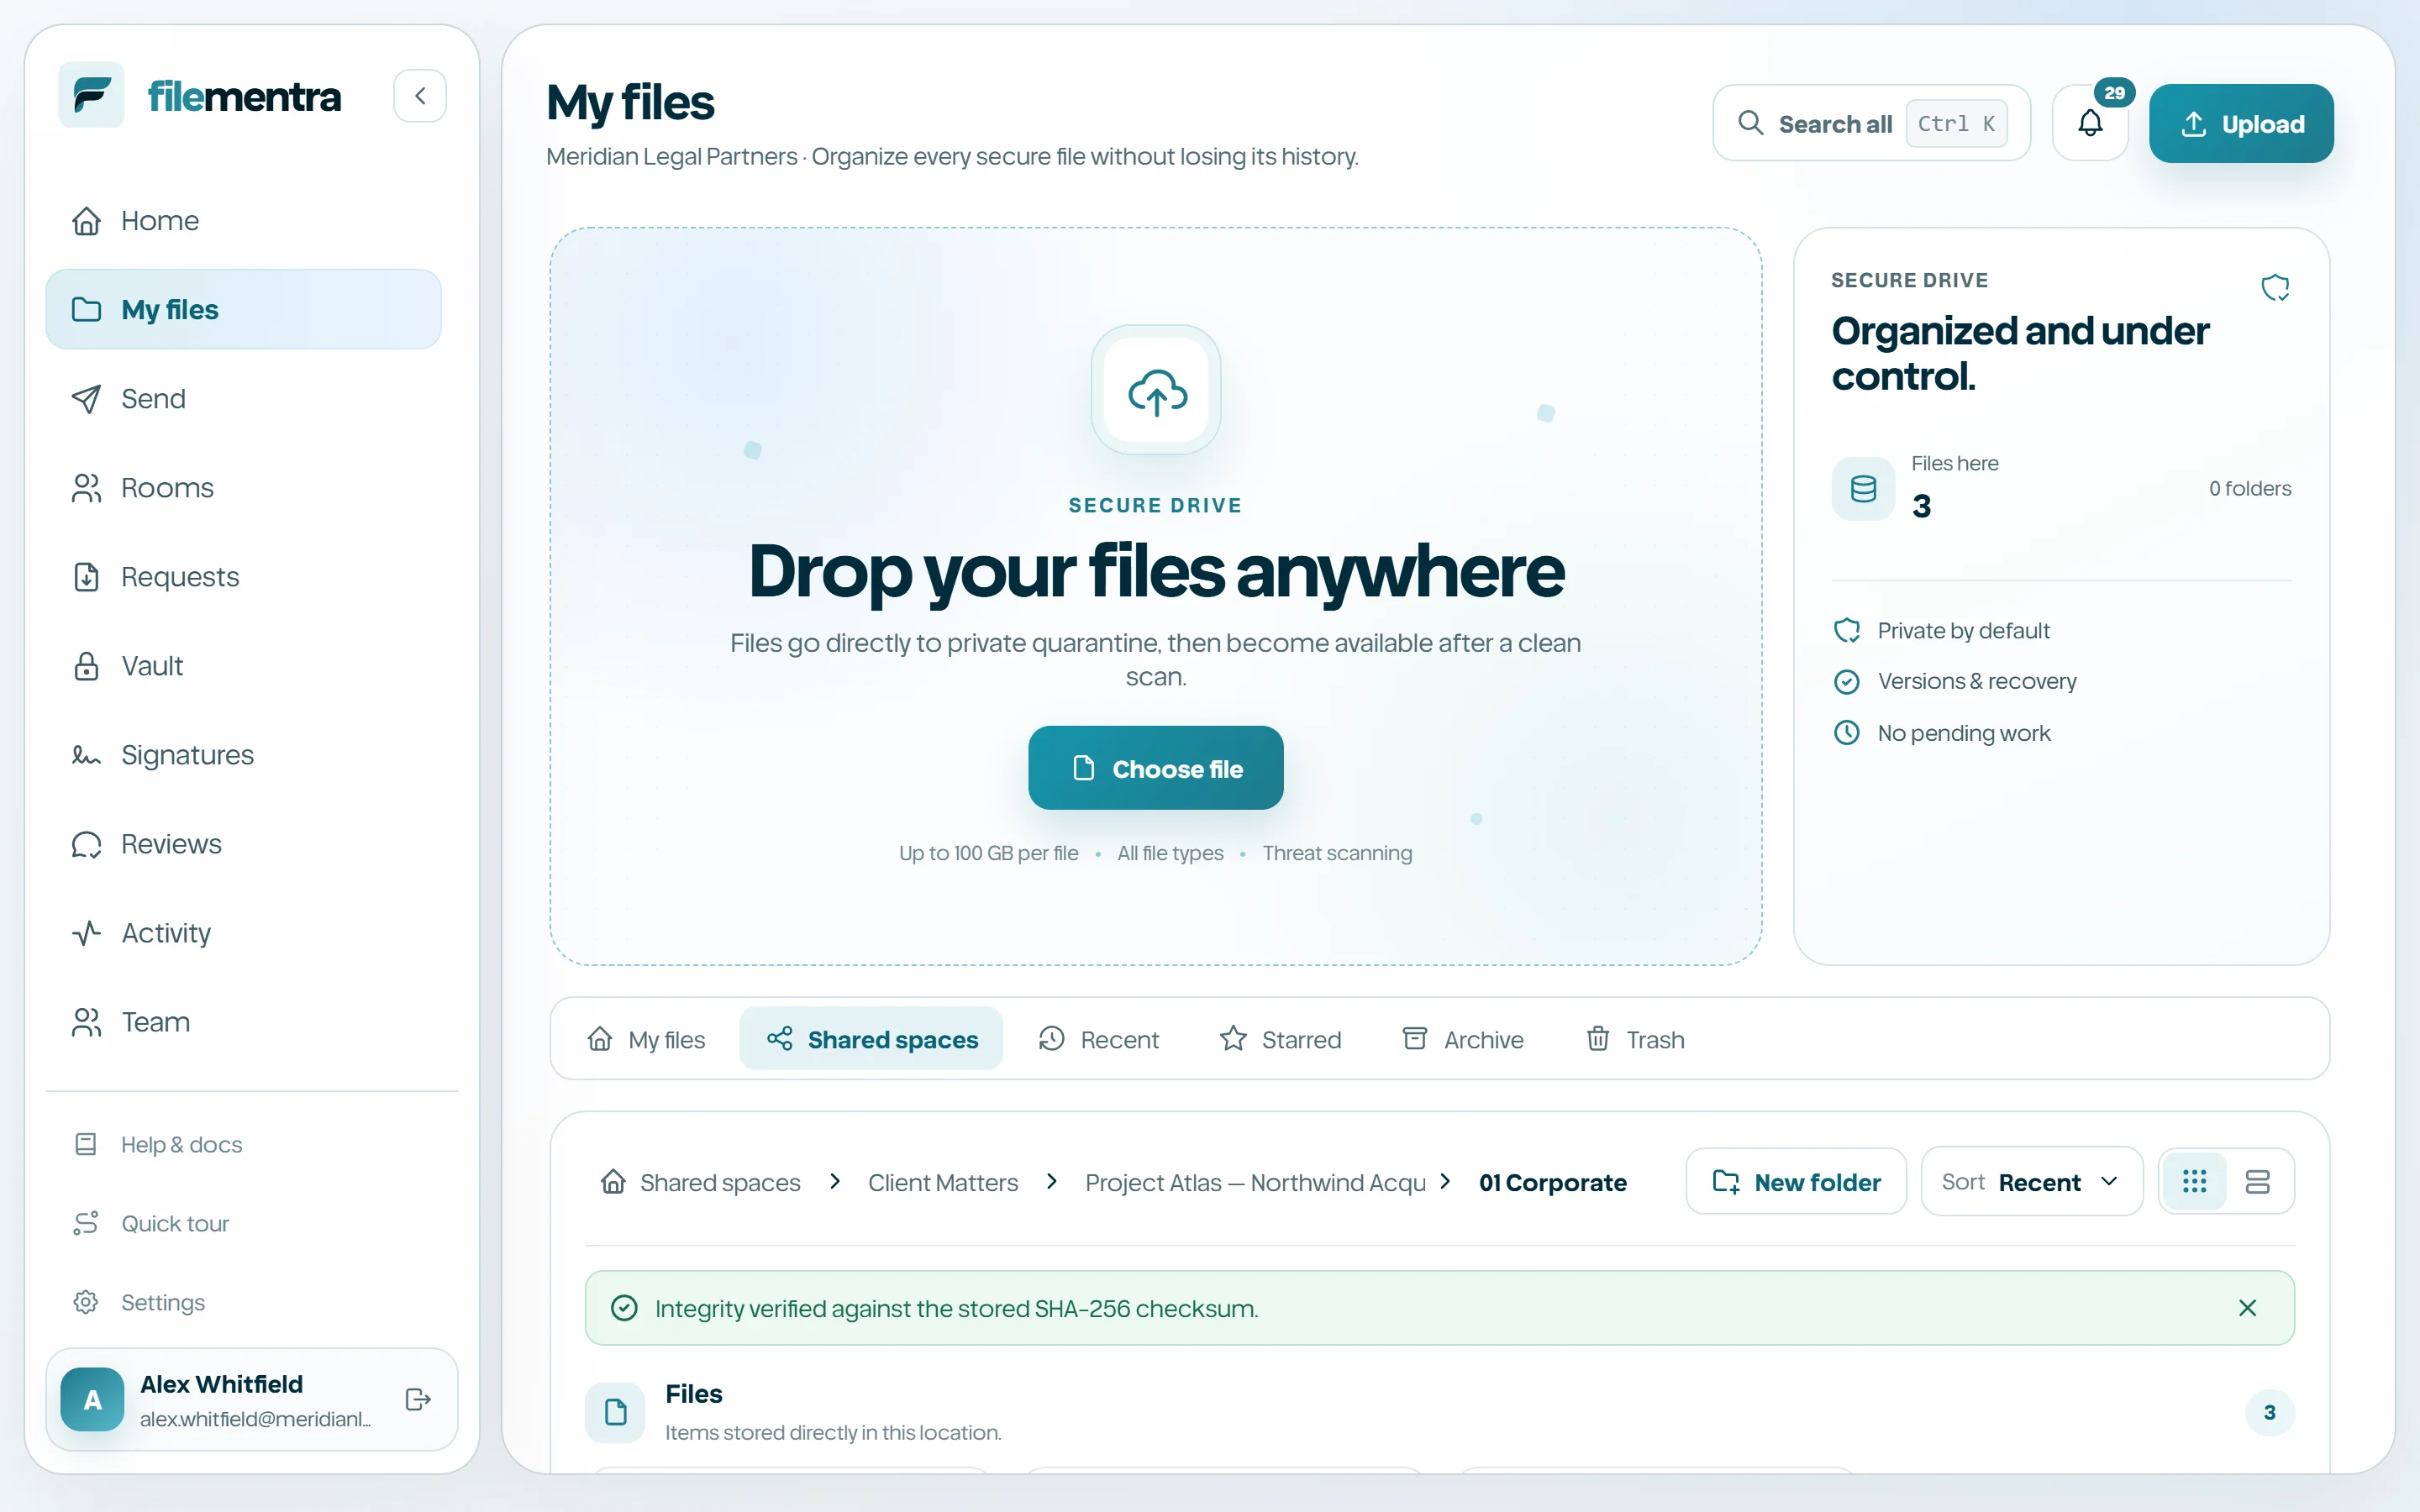
Task: Click the document icon beside Files heading
Action: [615, 1412]
